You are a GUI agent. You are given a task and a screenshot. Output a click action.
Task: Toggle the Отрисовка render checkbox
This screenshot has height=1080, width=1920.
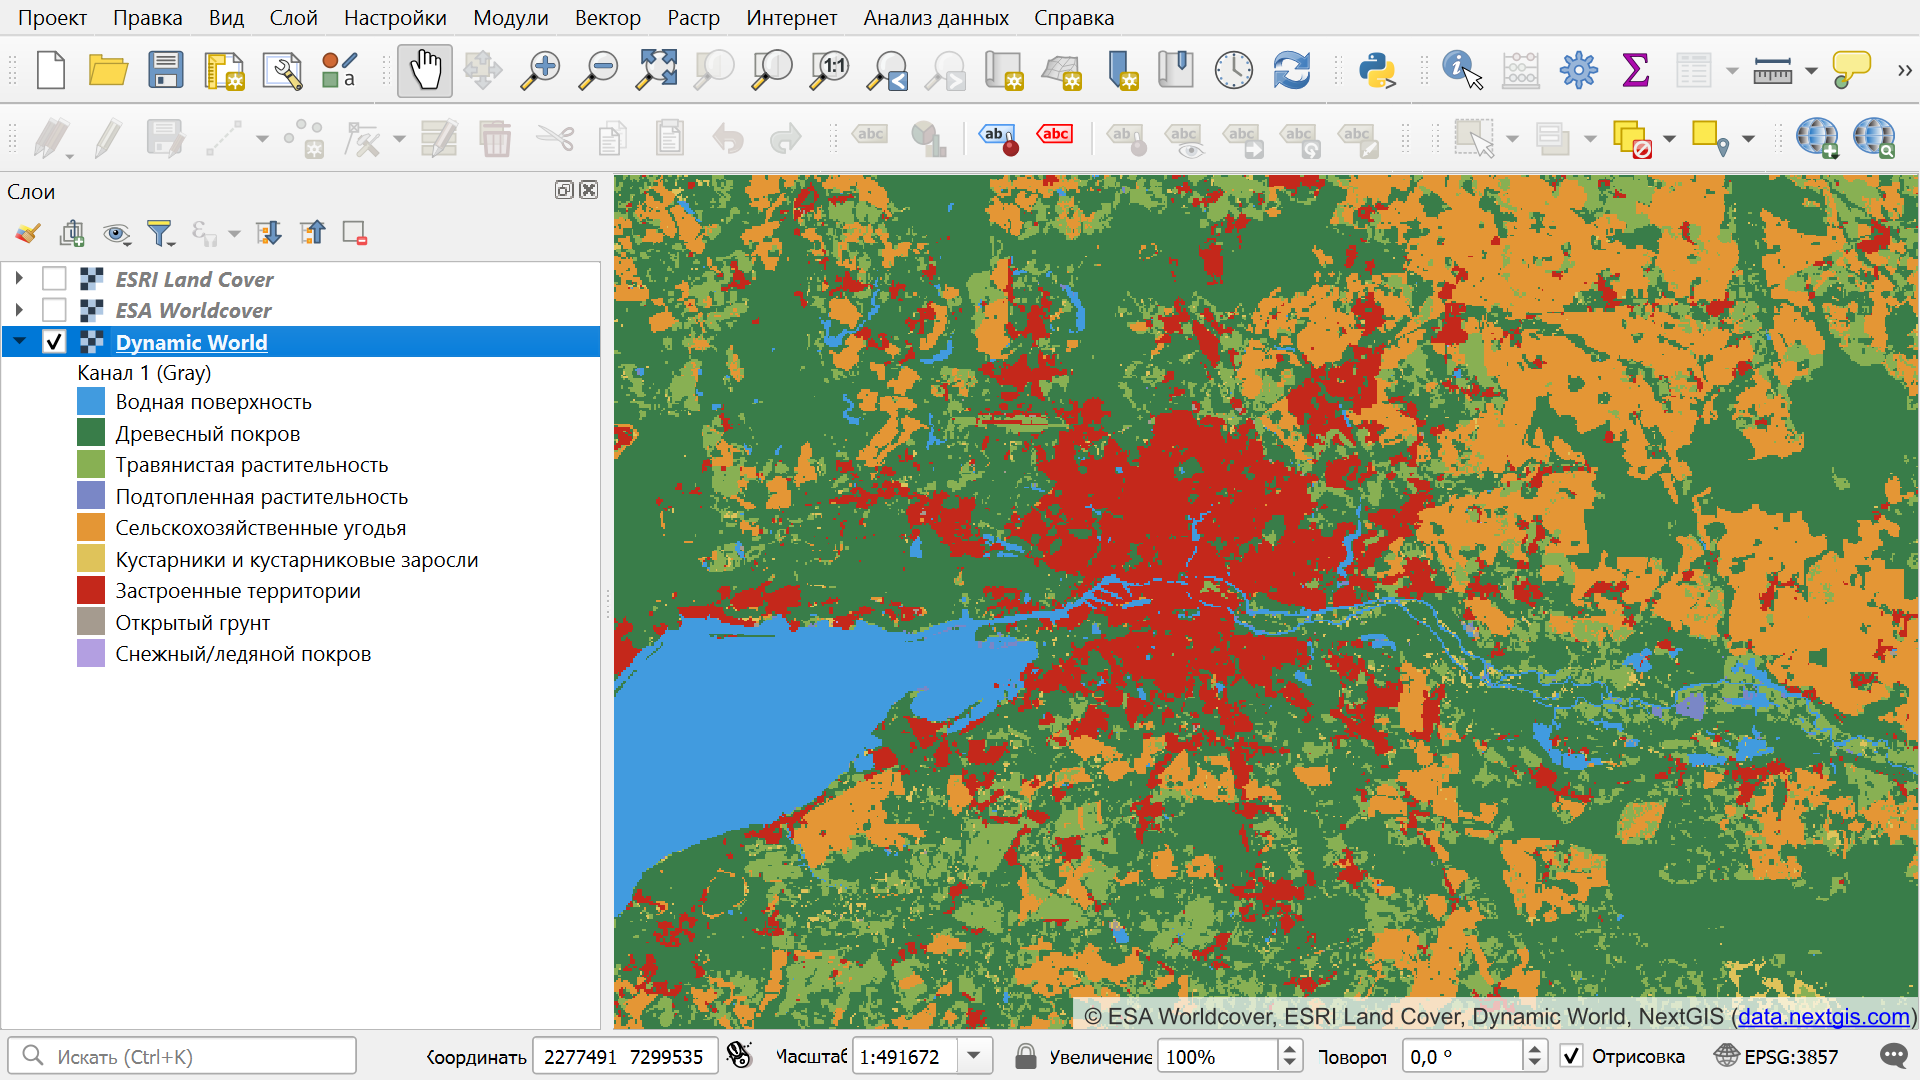(x=1572, y=1056)
